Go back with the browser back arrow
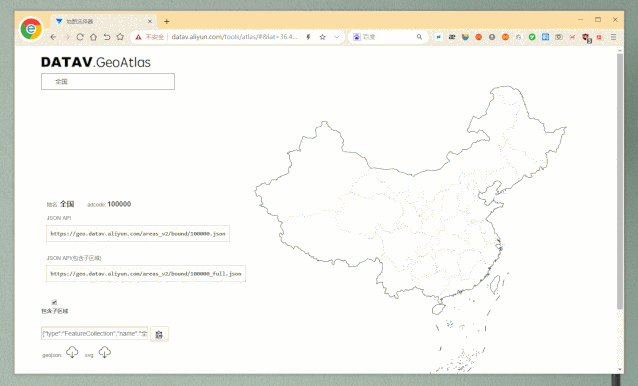 pyautogui.click(x=53, y=37)
